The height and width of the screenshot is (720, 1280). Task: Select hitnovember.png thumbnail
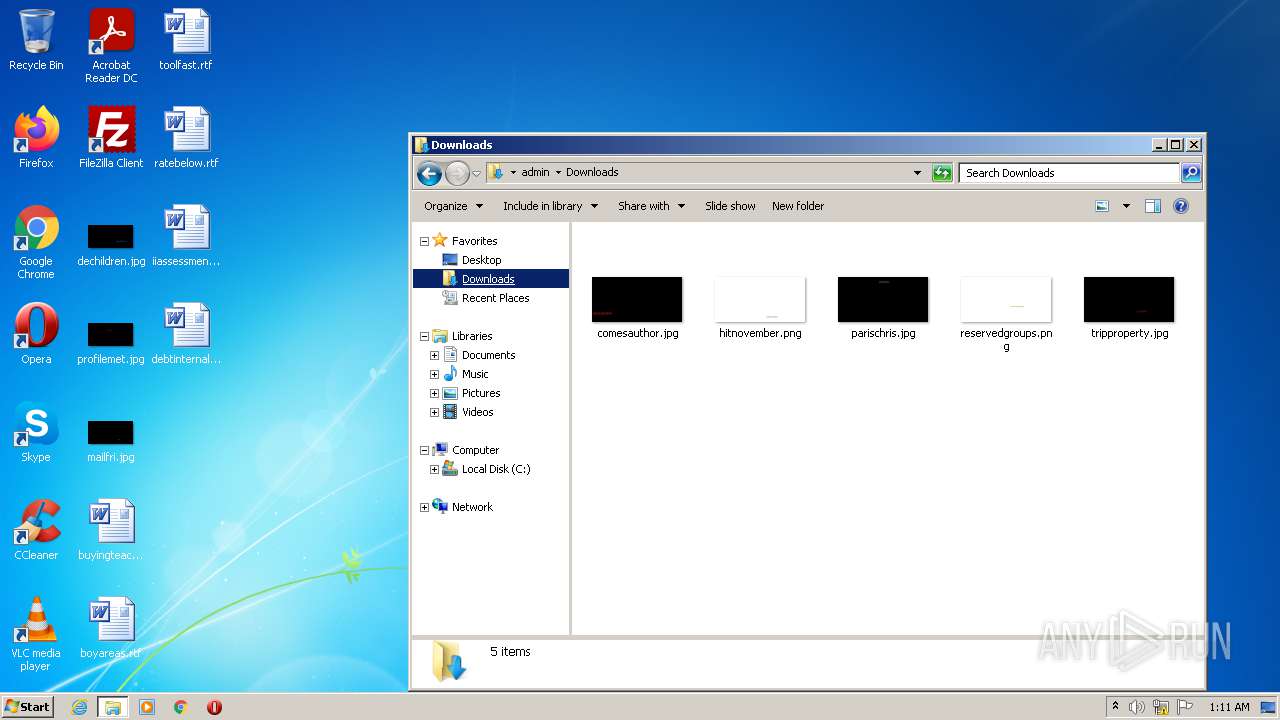coord(760,309)
